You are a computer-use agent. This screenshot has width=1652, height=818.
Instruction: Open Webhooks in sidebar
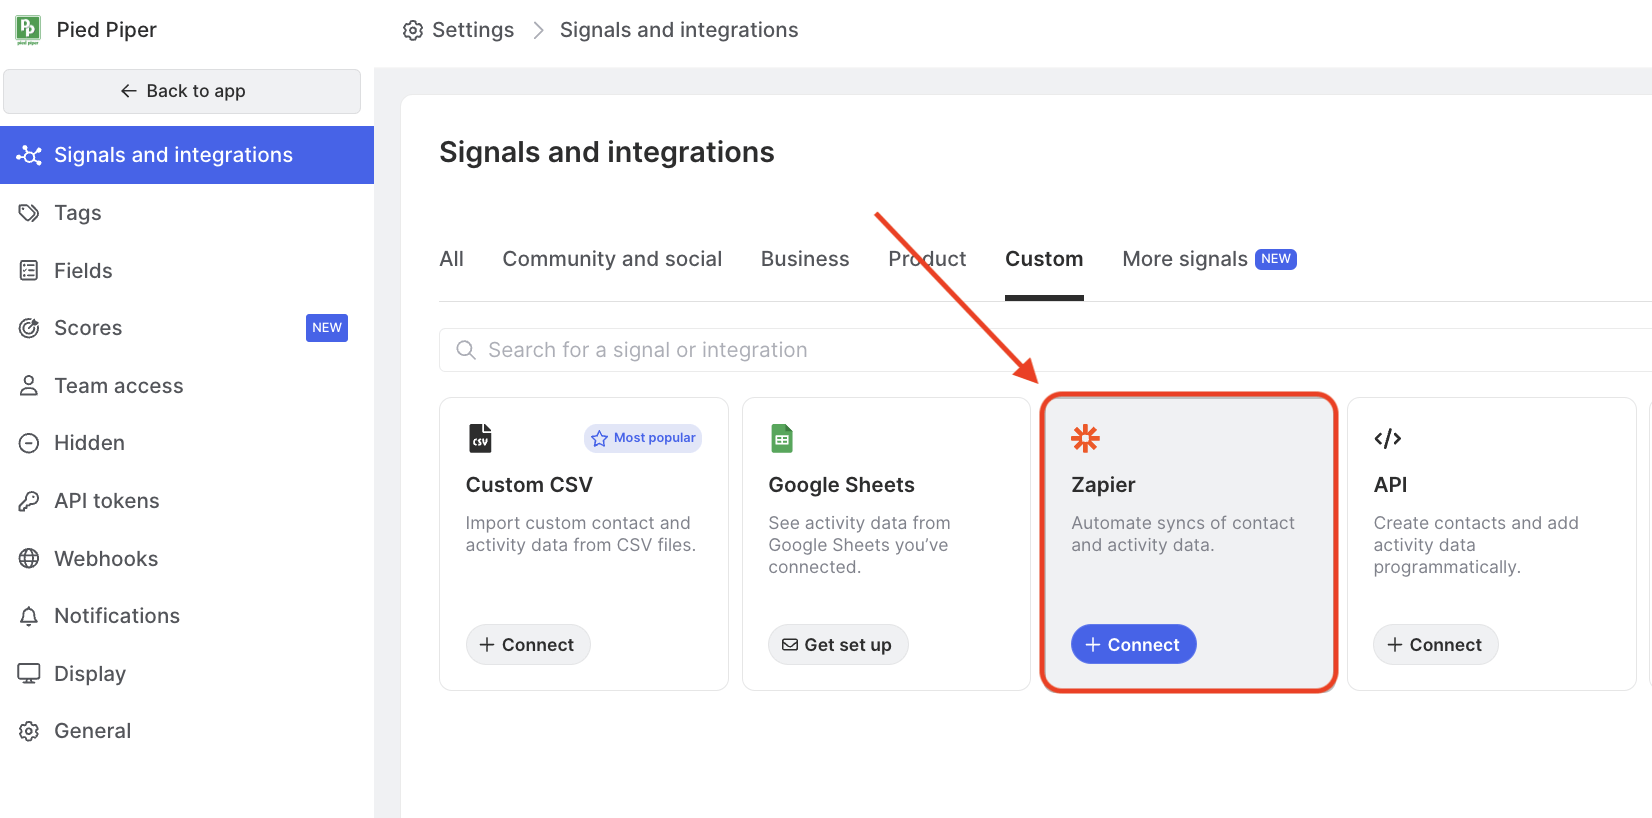coord(187,558)
